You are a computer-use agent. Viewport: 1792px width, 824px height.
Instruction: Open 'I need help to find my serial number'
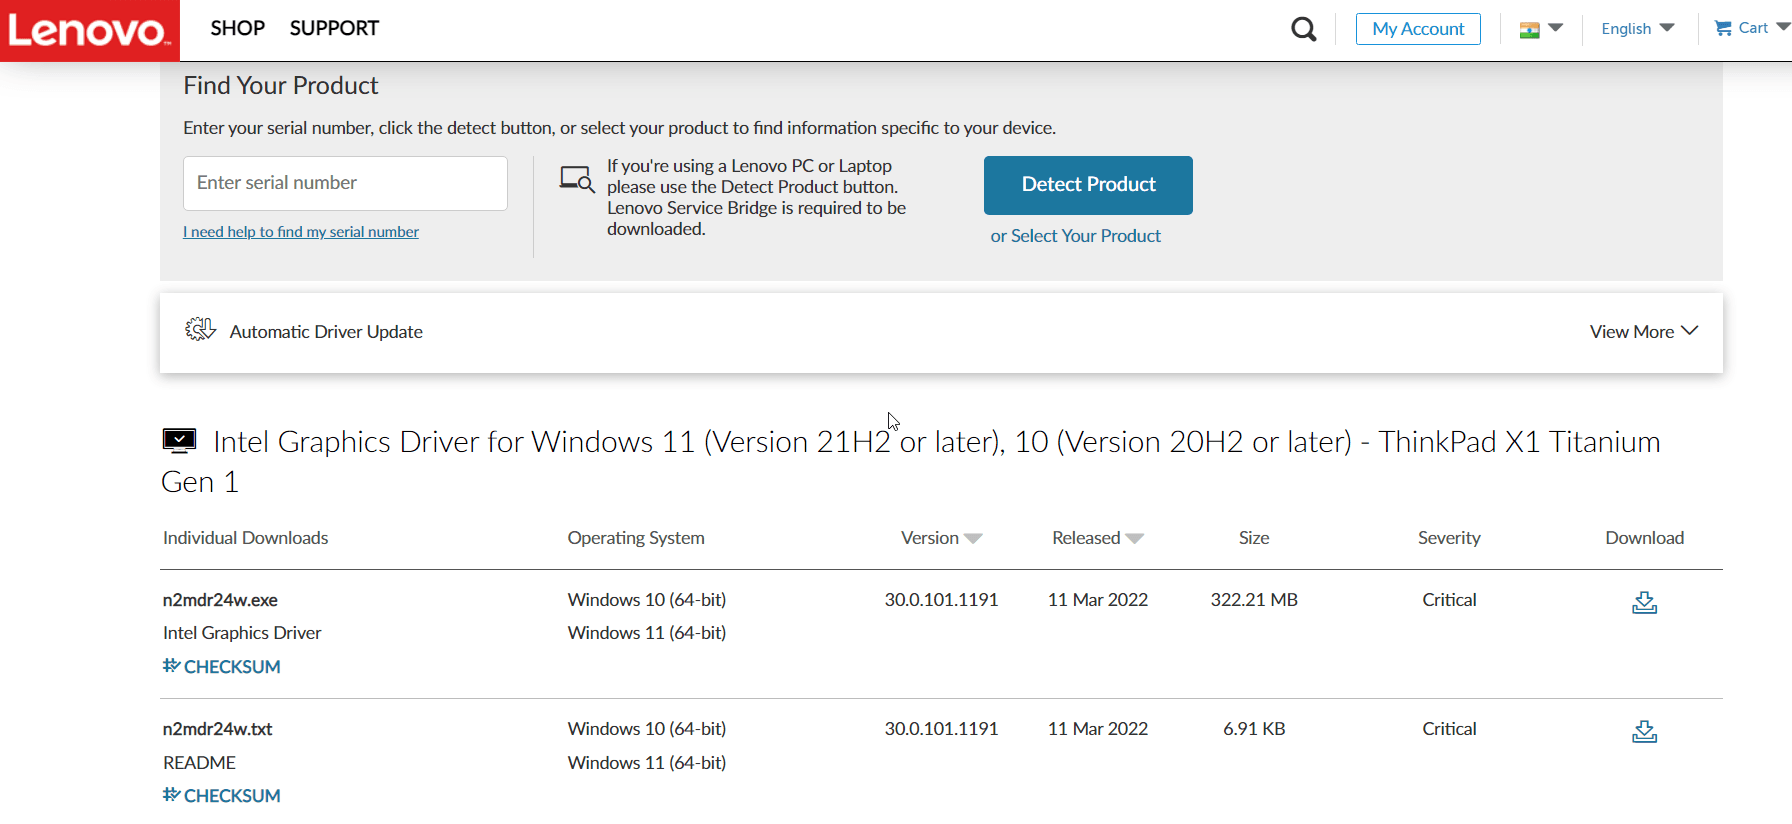(301, 232)
